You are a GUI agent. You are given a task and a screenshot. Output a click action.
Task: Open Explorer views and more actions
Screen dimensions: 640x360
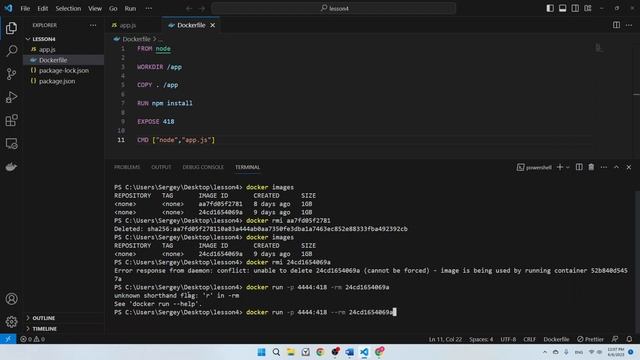tap(93, 25)
